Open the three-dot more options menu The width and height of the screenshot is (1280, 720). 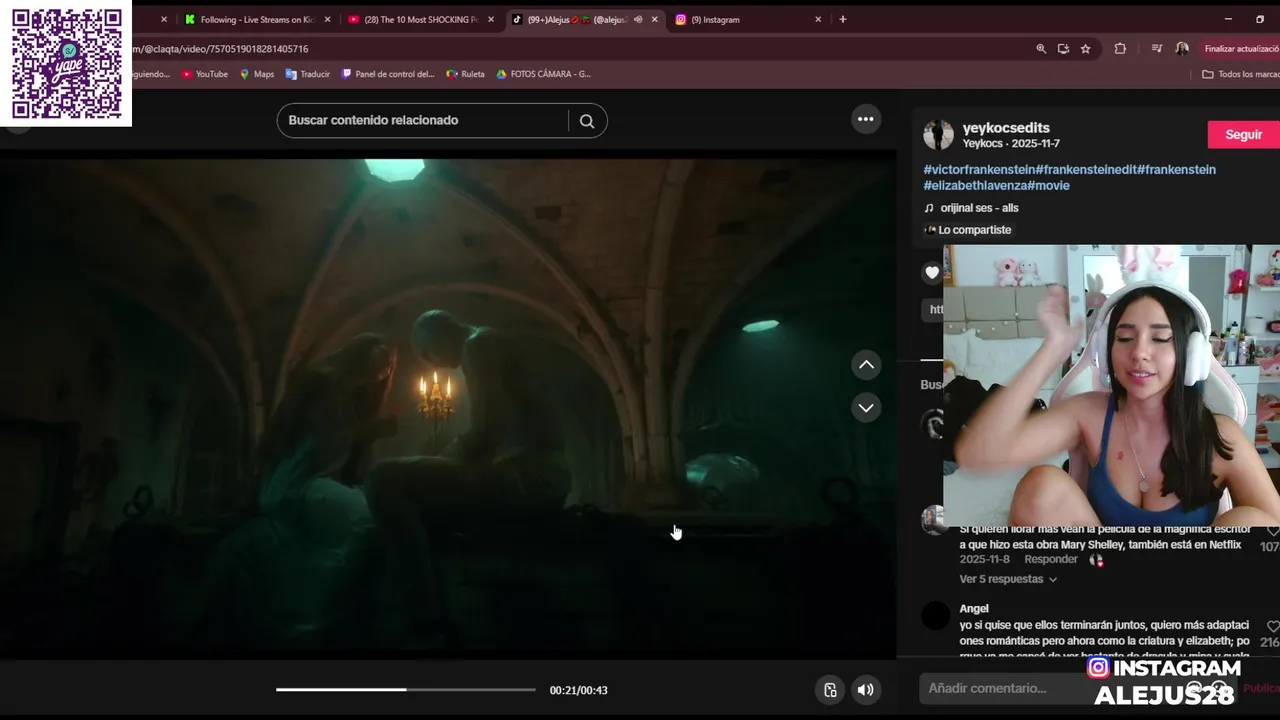[x=866, y=119]
